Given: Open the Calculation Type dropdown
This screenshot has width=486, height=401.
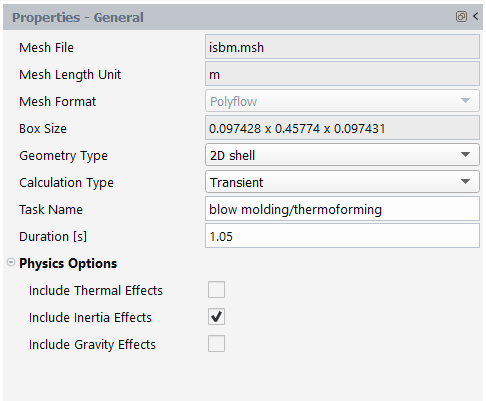Looking at the screenshot, I should 342,182.
